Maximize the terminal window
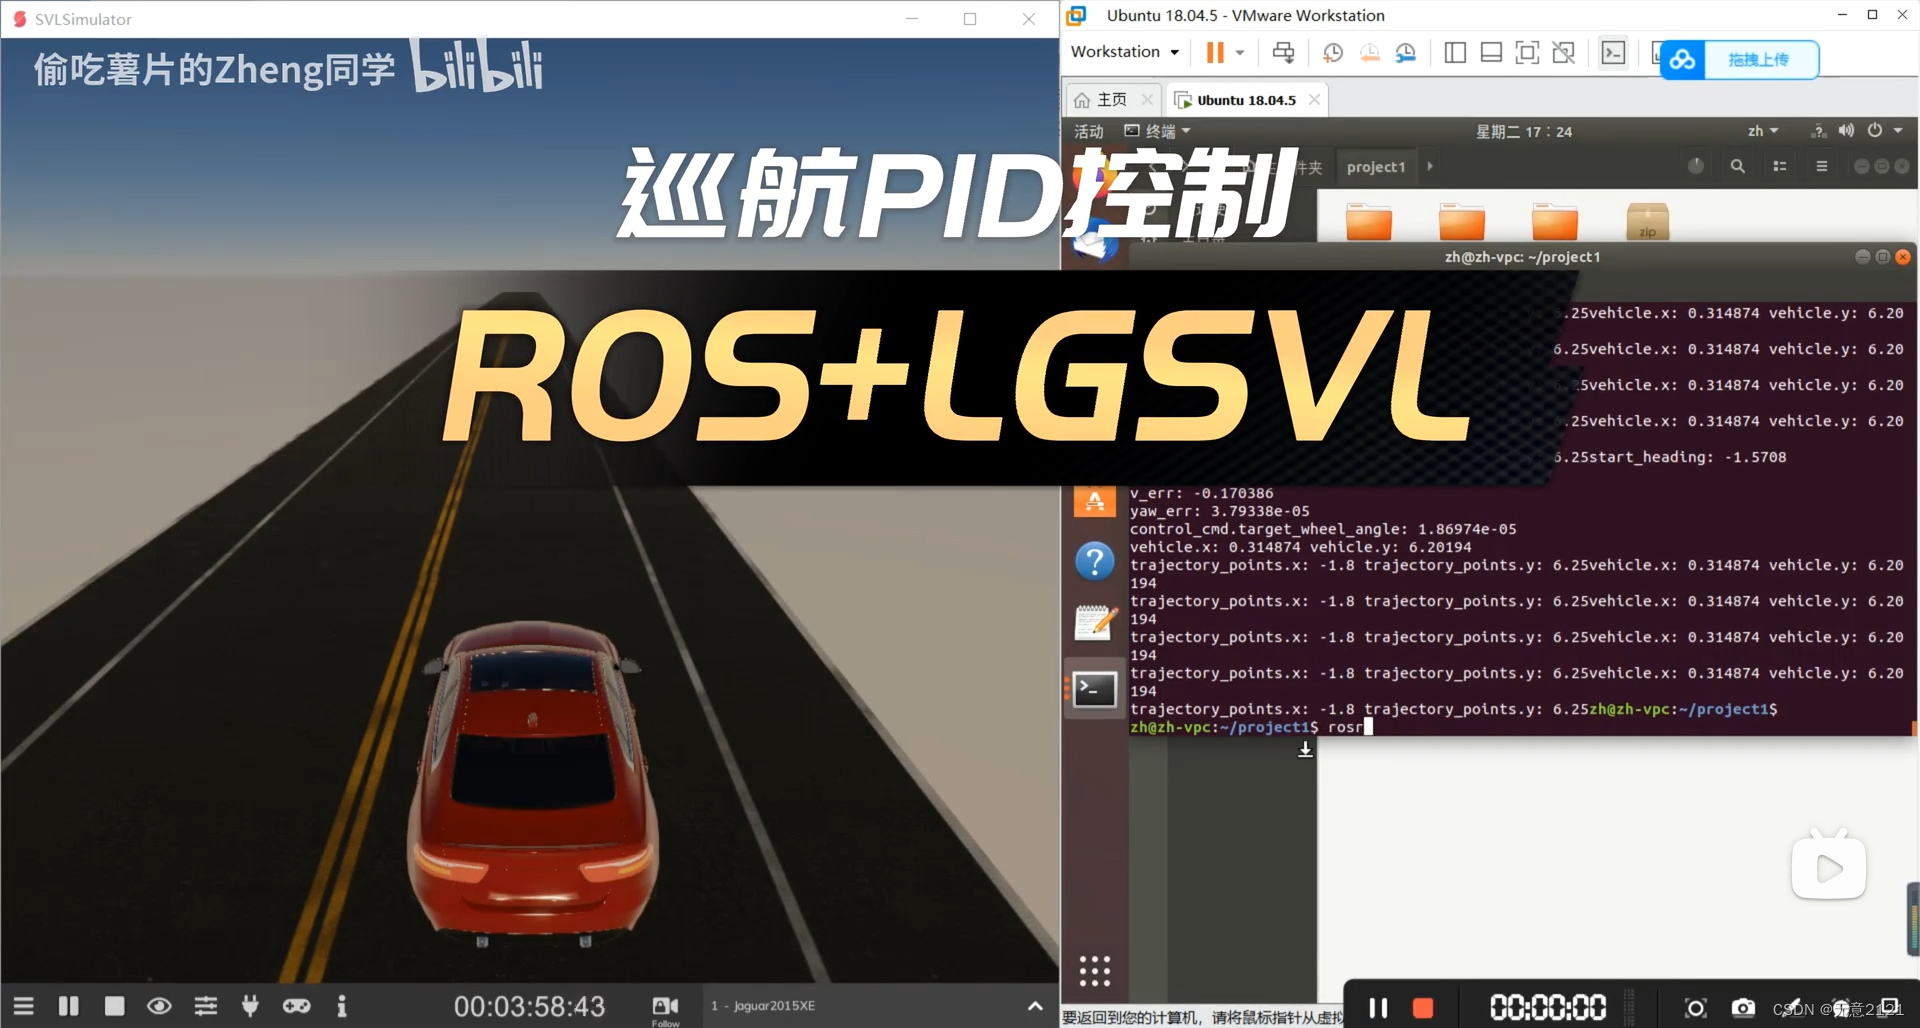The image size is (1920, 1028). click(x=1882, y=257)
